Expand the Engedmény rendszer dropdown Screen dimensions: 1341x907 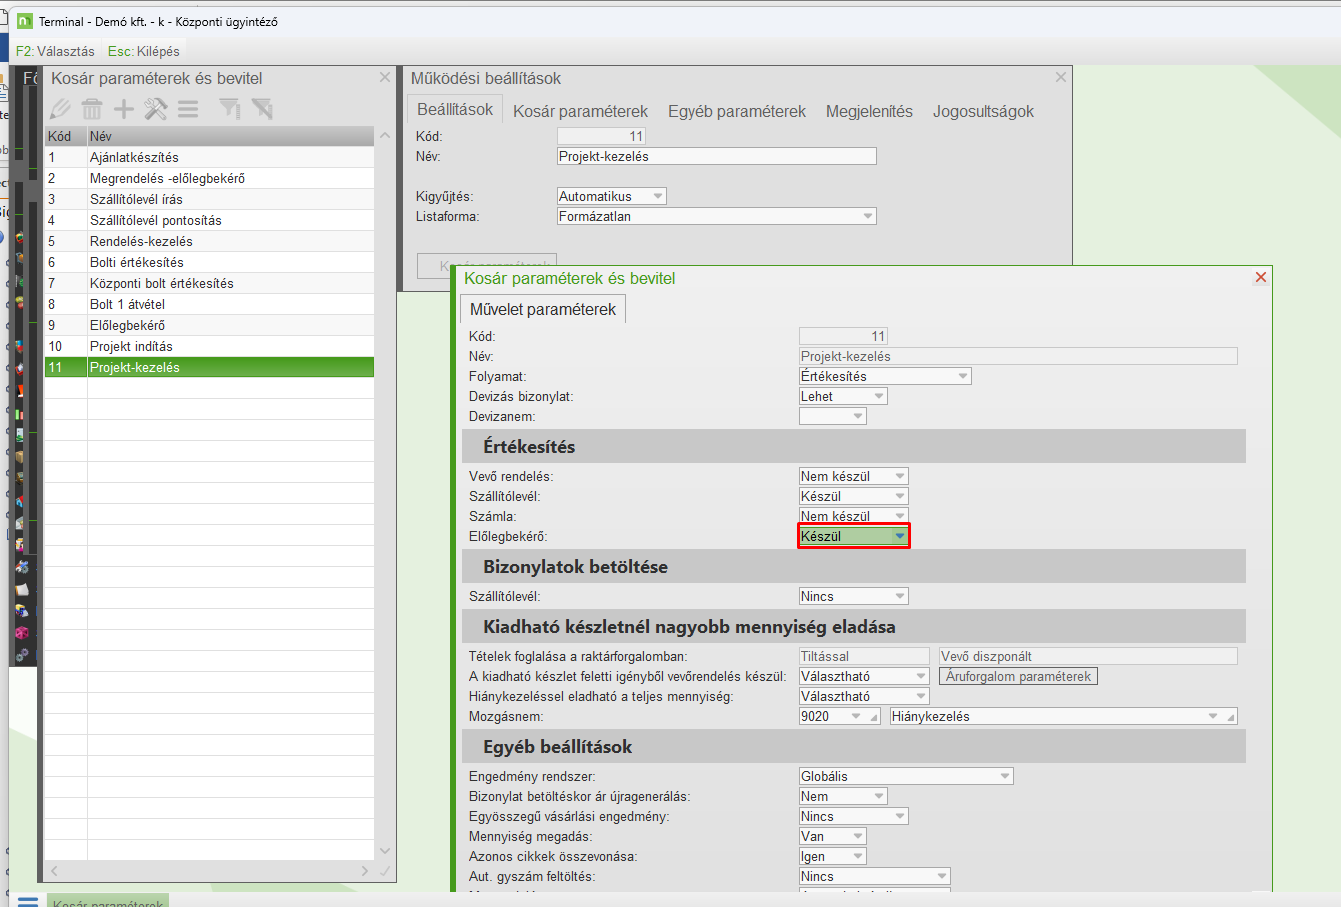coord(1005,777)
